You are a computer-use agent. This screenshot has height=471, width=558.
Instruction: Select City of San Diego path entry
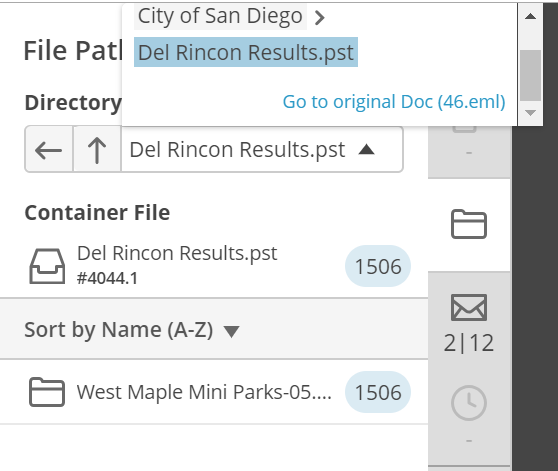220,16
